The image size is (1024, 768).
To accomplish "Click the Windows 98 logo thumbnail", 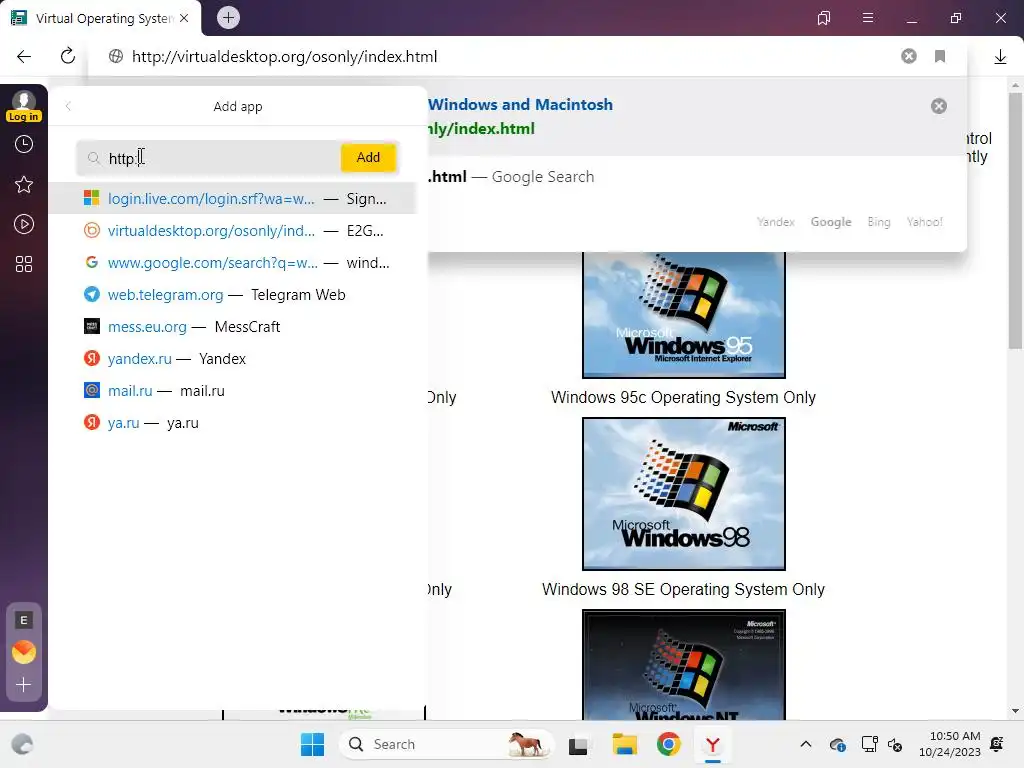I will pos(684,494).
